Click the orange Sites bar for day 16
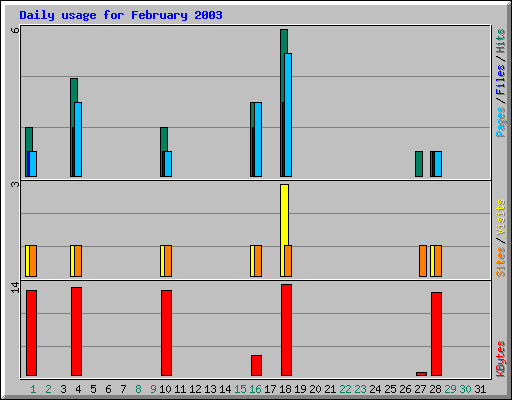This screenshot has width=512, height=400. 258,261
